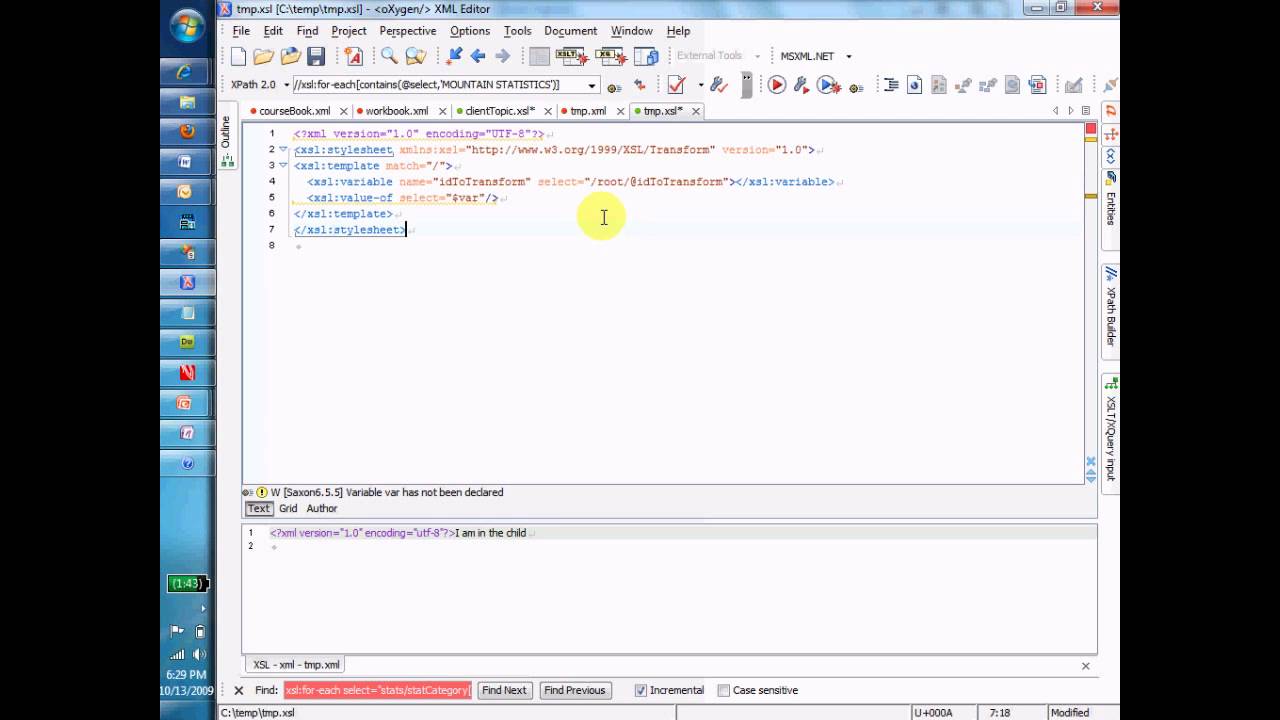Viewport: 1280px width, 720px height.
Task: Close the tmp.xsl editor tab
Action: point(696,111)
